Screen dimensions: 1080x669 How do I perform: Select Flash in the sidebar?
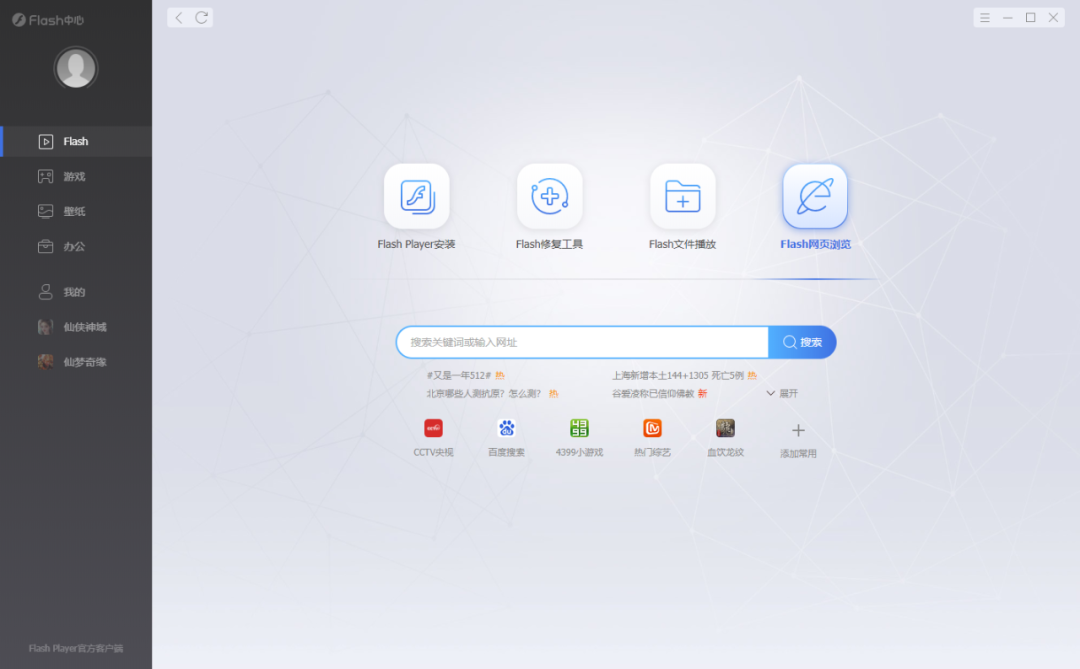tap(76, 141)
